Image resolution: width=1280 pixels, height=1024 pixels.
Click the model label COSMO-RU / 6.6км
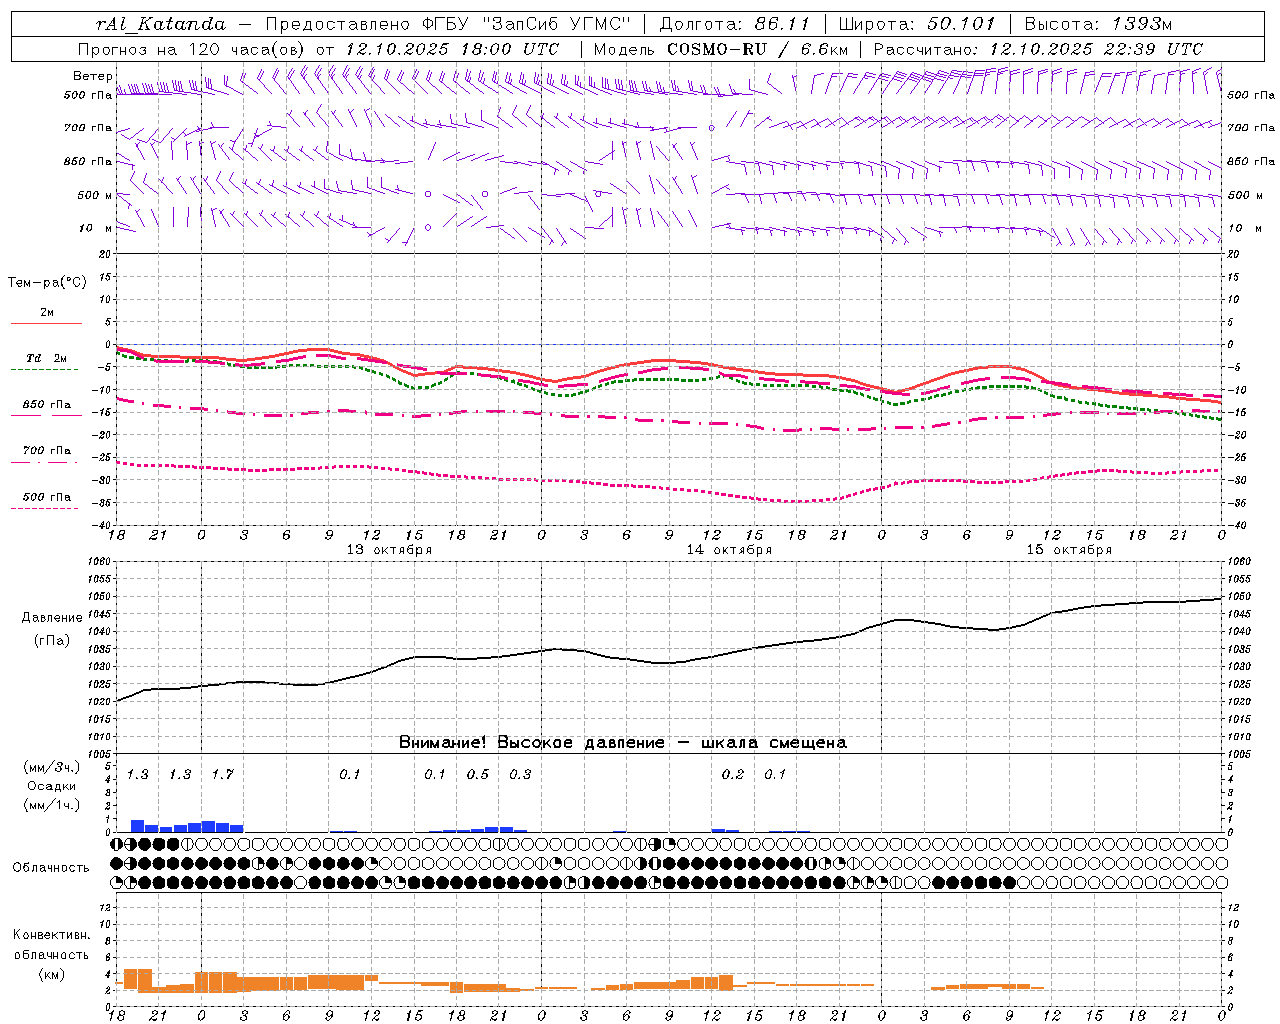point(757,49)
